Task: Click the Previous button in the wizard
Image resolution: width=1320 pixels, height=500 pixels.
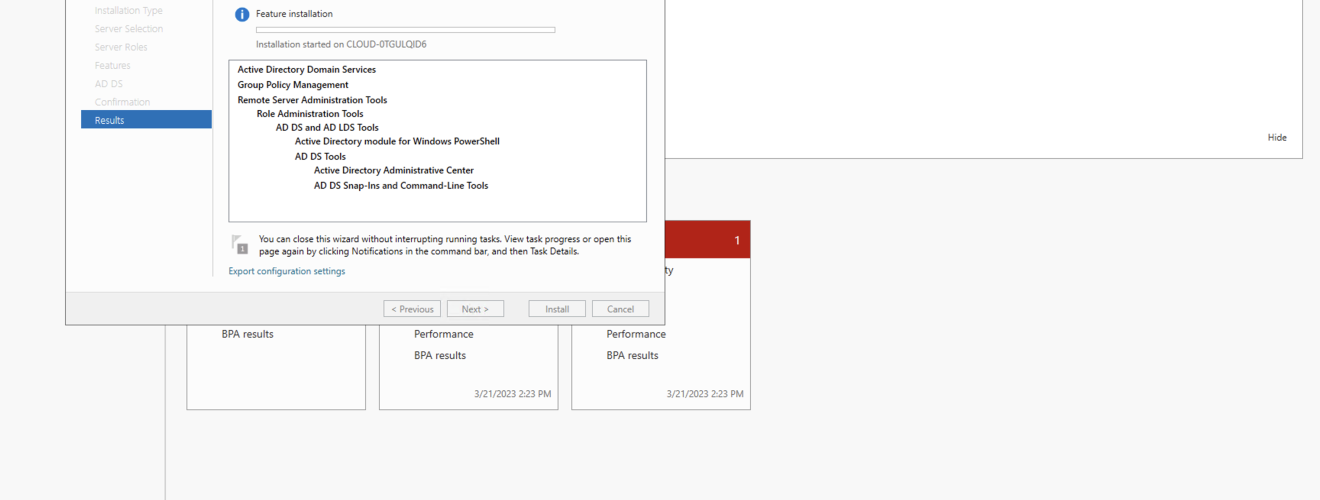Action: tap(412, 309)
